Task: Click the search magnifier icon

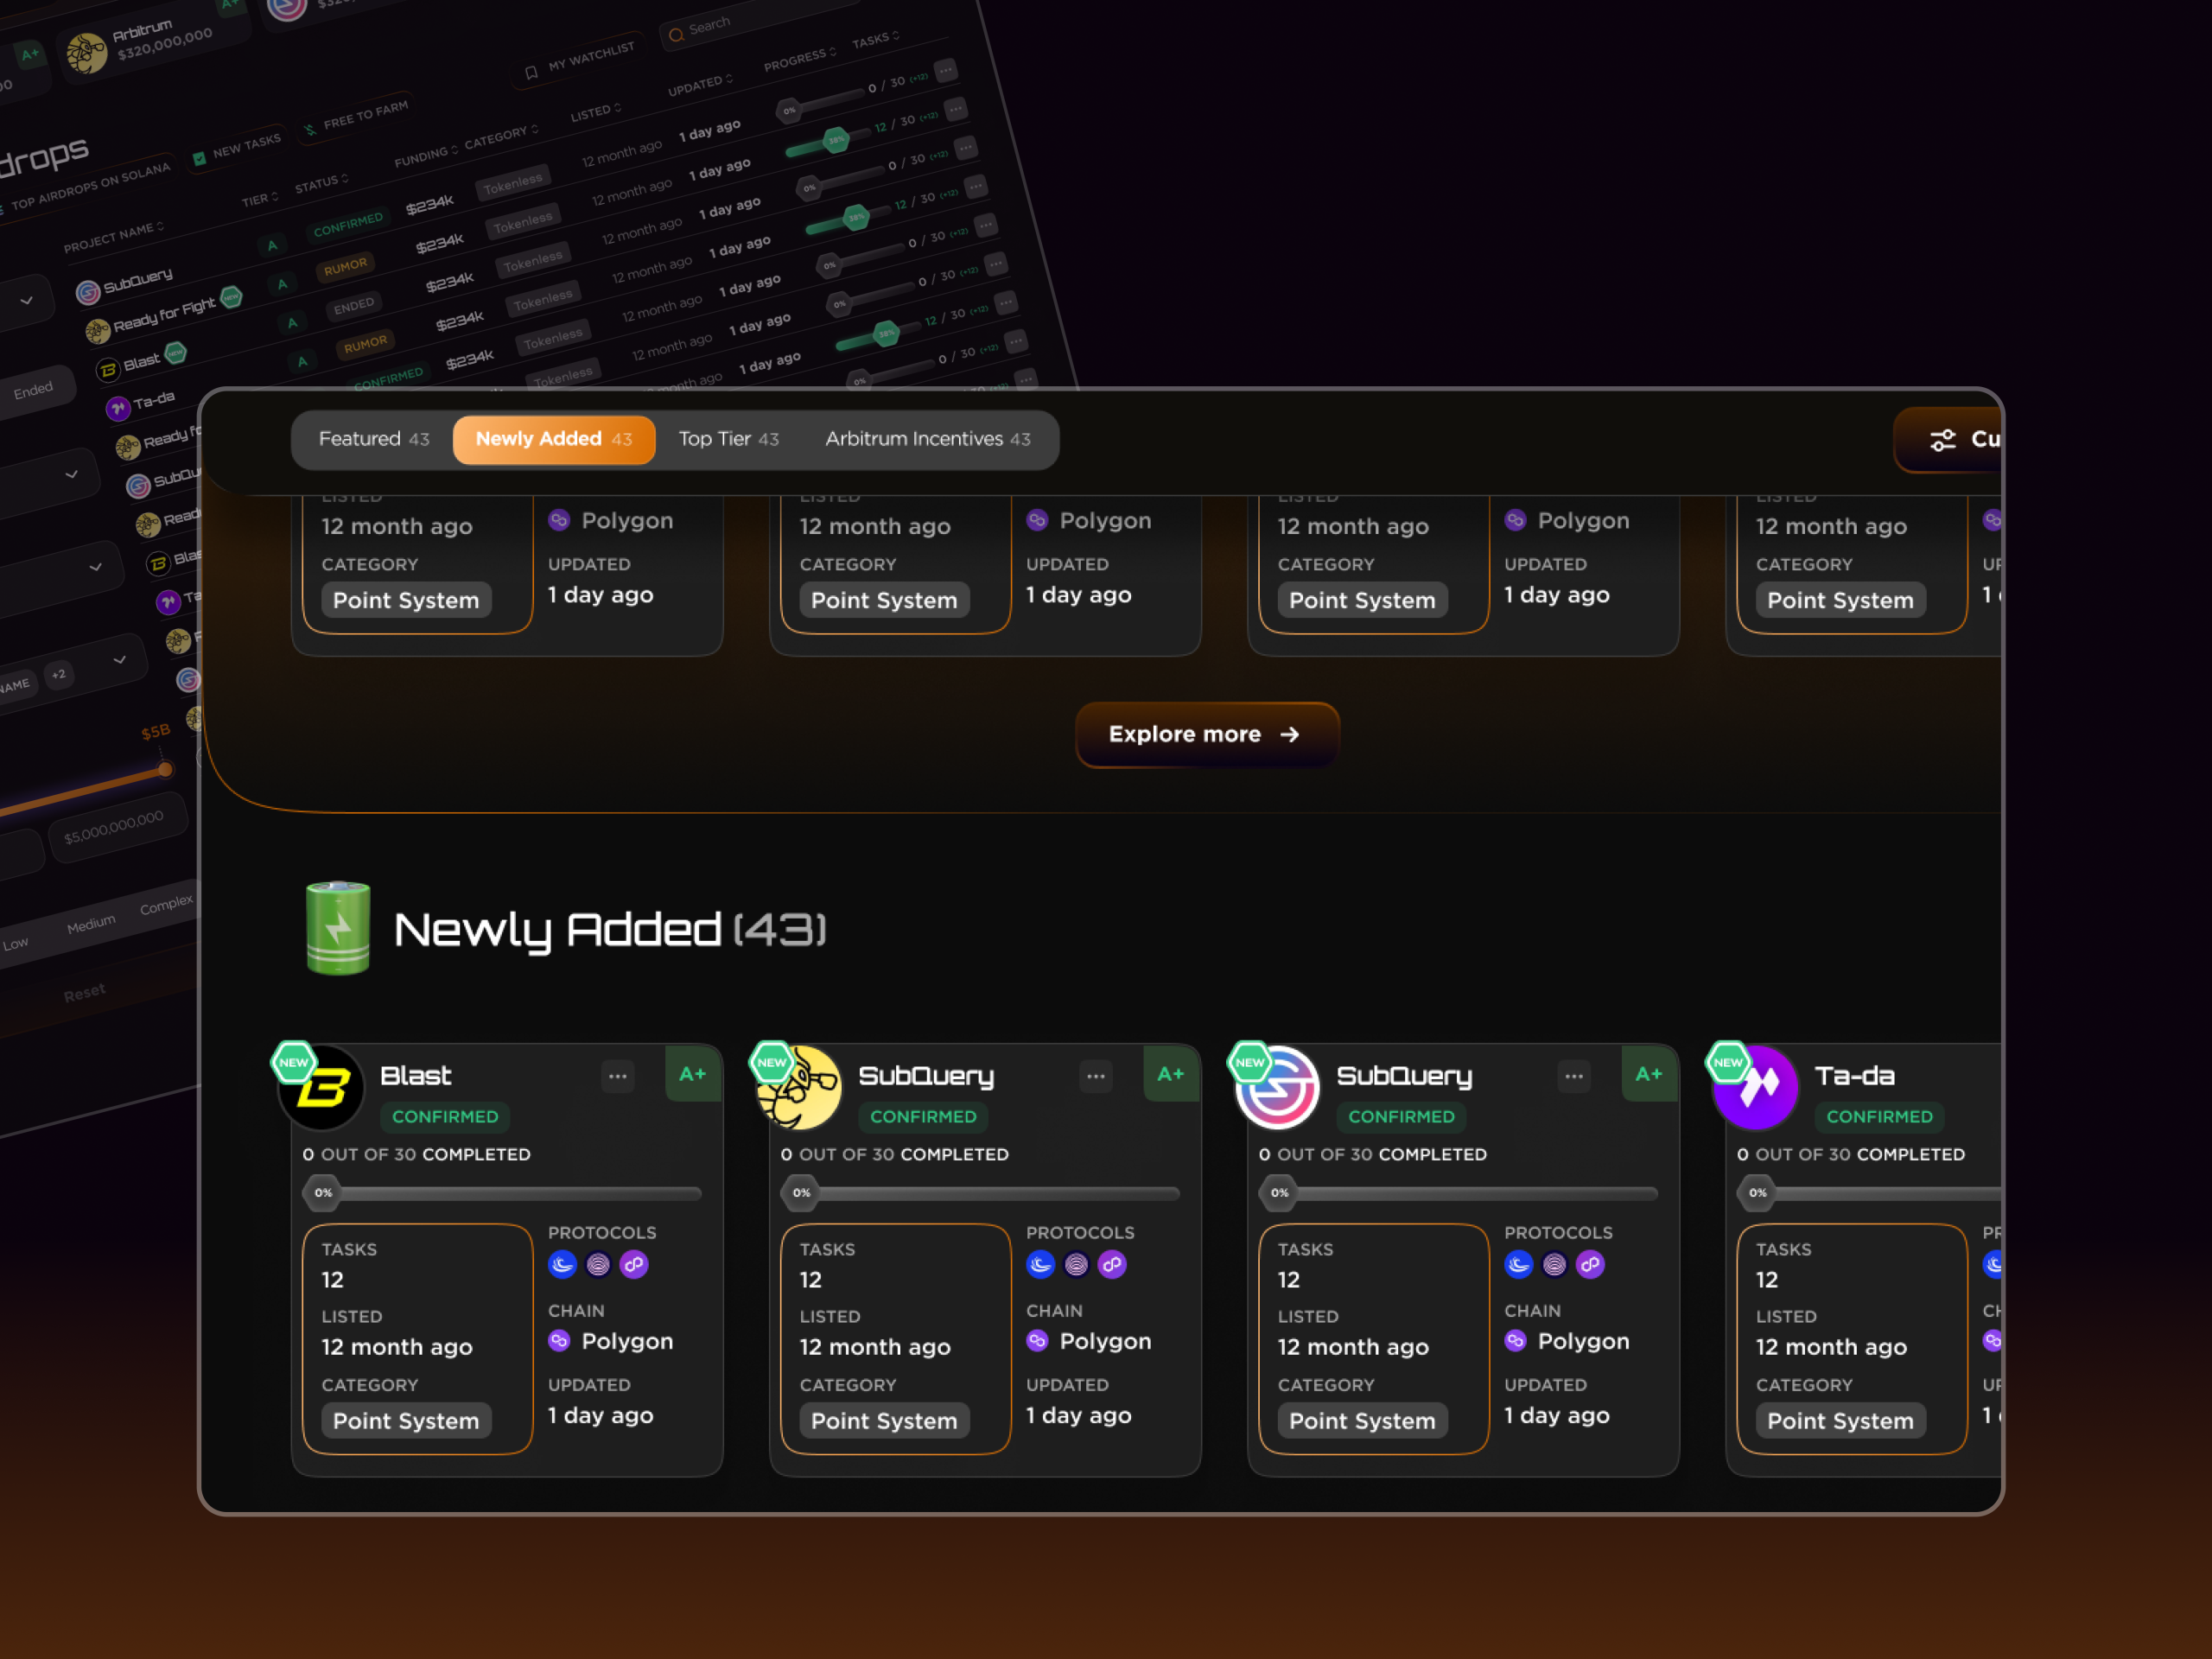Action: [676, 35]
